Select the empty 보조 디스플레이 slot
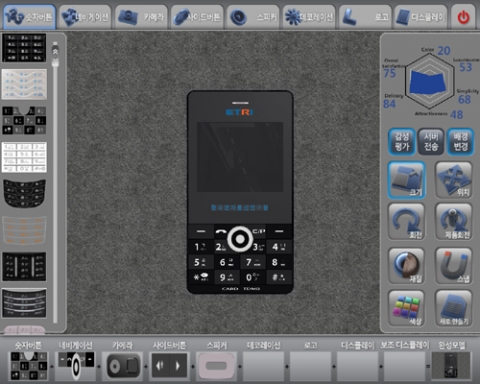The image size is (480, 384). coord(404,366)
